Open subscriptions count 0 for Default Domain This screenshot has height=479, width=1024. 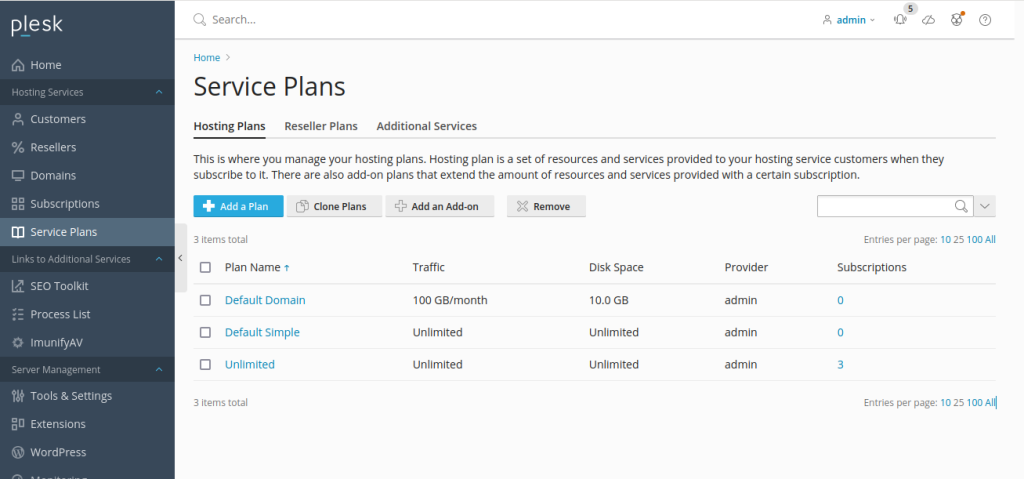click(x=840, y=300)
